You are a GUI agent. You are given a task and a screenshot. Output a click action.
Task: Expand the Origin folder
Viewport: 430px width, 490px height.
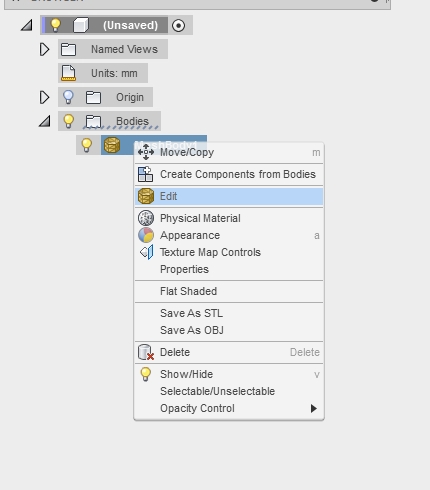(44, 97)
